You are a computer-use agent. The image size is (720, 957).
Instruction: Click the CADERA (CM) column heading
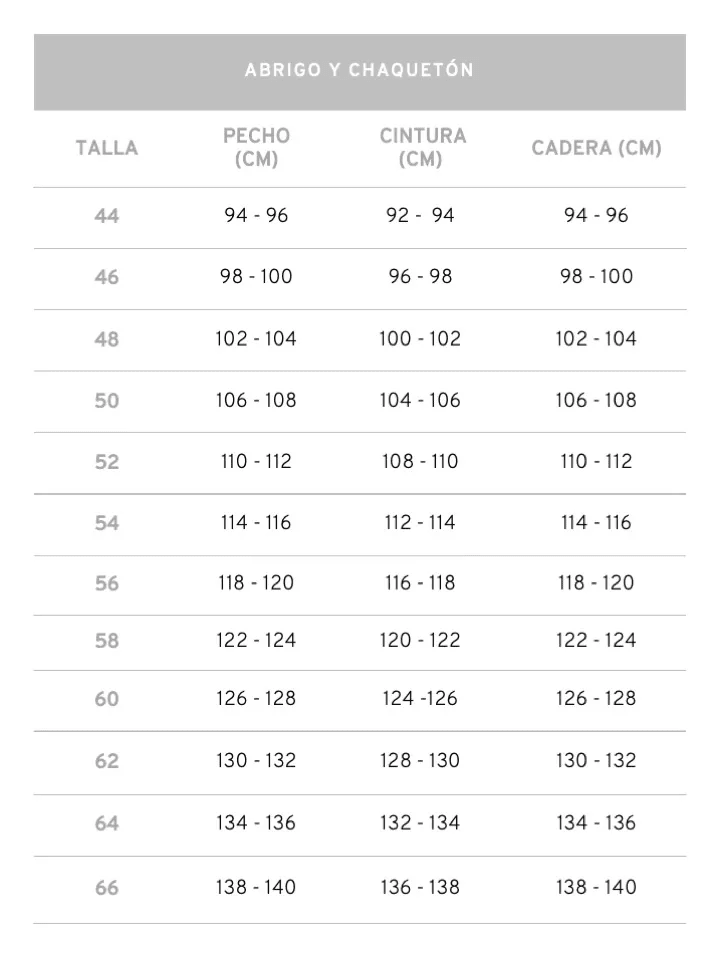click(x=596, y=149)
